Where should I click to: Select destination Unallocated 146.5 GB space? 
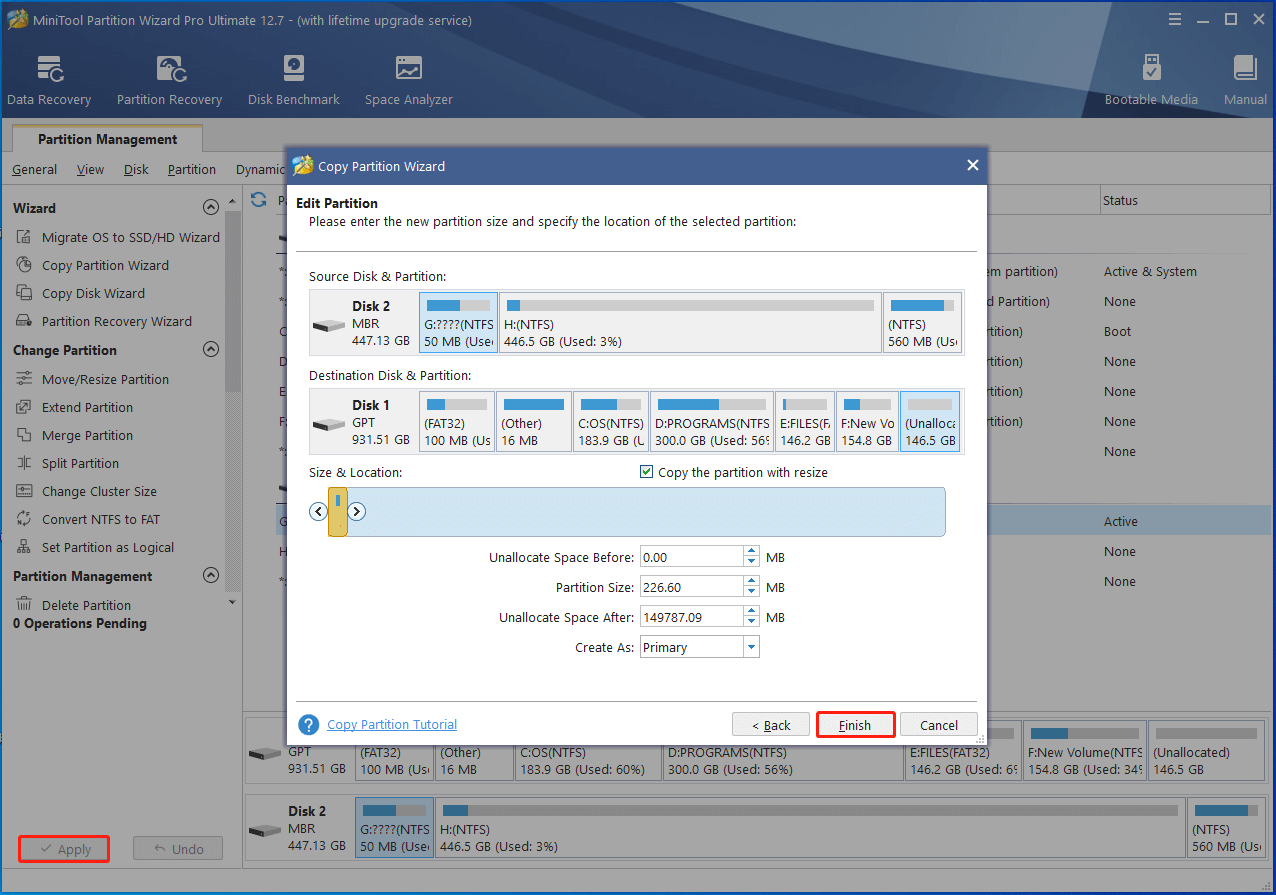tap(930, 422)
